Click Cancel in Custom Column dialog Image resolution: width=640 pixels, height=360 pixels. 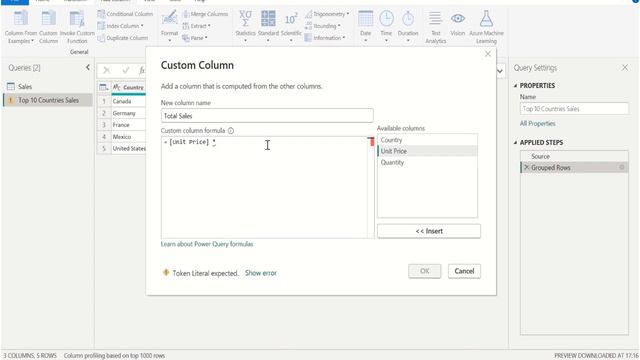(464, 271)
